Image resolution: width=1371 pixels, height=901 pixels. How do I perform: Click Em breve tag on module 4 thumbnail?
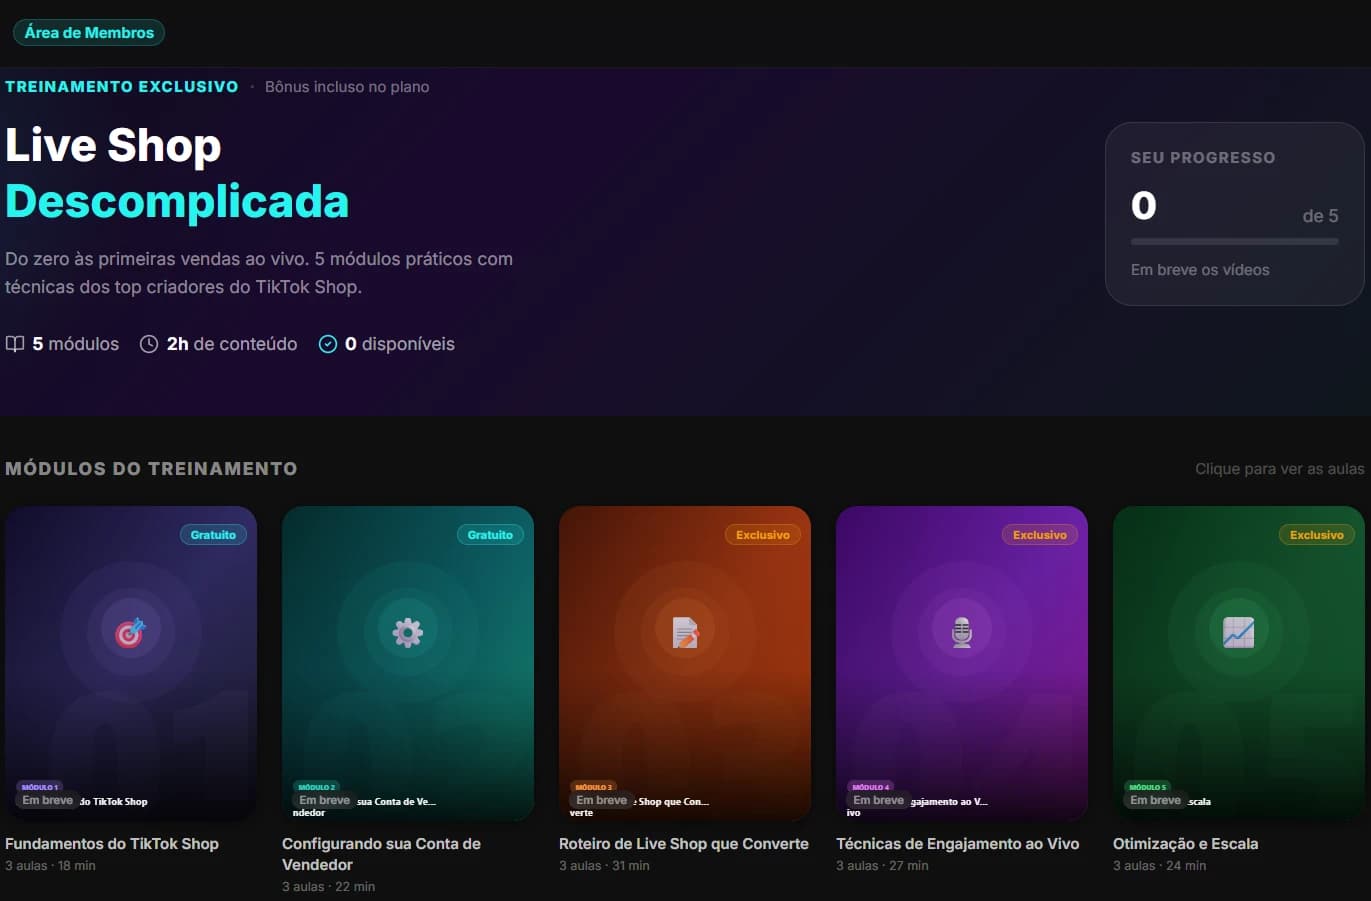(879, 800)
